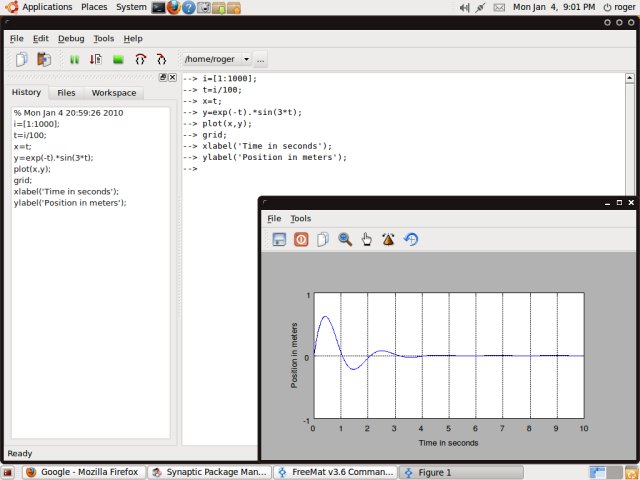This screenshot has width=640, height=480.
Task: Click the green stop execution icon
Action: tap(118, 60)
